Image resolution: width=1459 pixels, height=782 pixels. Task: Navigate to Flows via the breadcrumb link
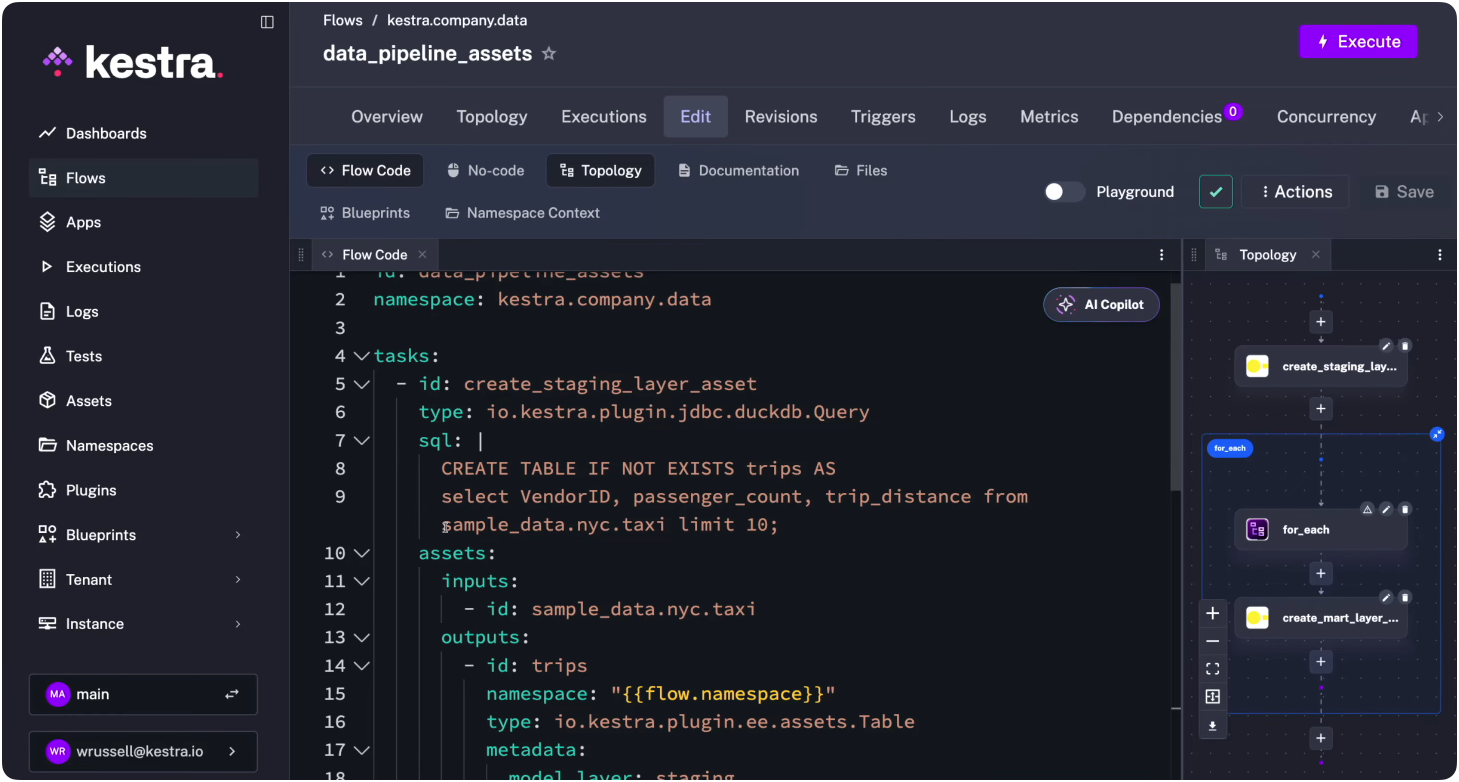pyautogui.click(x=342, y=19)
